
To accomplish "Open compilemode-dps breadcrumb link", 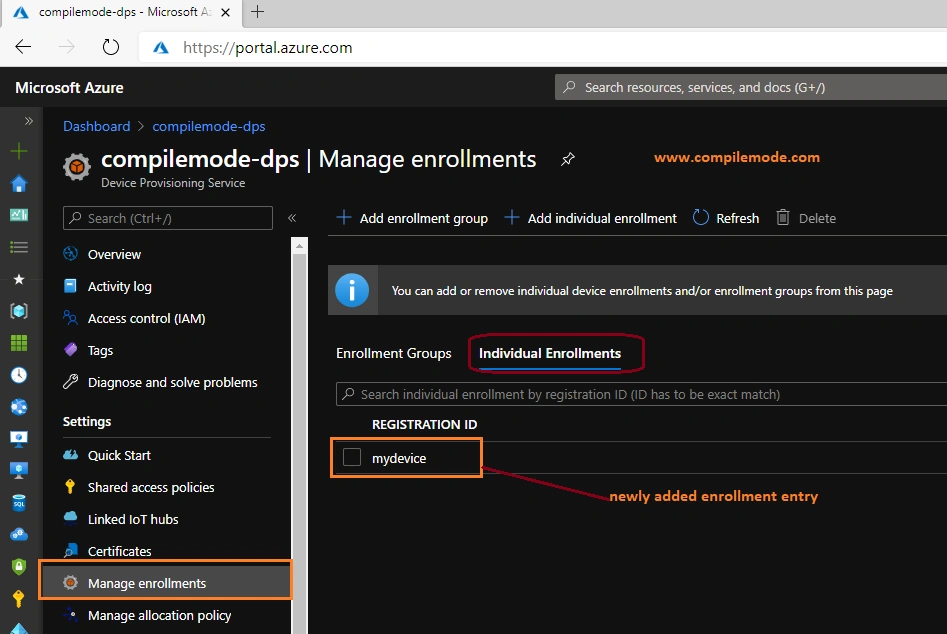I will pyautogui.click(x=208, y=126).
